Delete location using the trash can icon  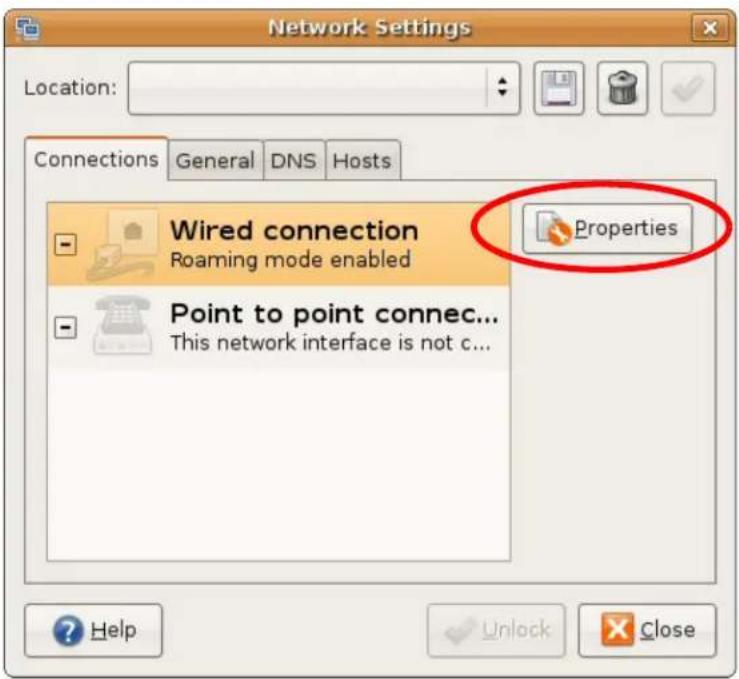click(x=622, y=88)
